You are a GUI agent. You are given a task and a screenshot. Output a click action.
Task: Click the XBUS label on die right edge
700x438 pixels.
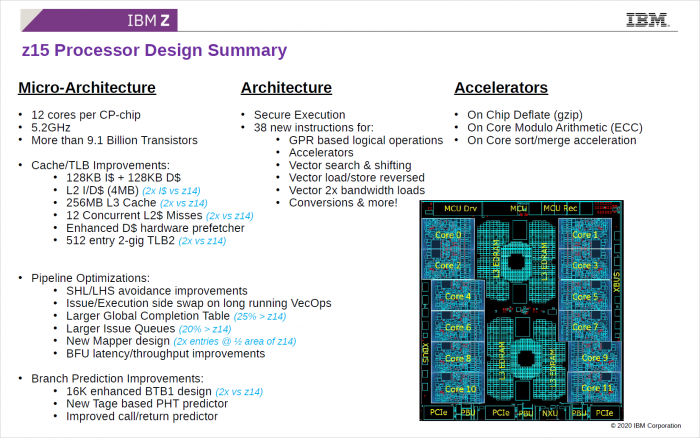coord(617,282)
